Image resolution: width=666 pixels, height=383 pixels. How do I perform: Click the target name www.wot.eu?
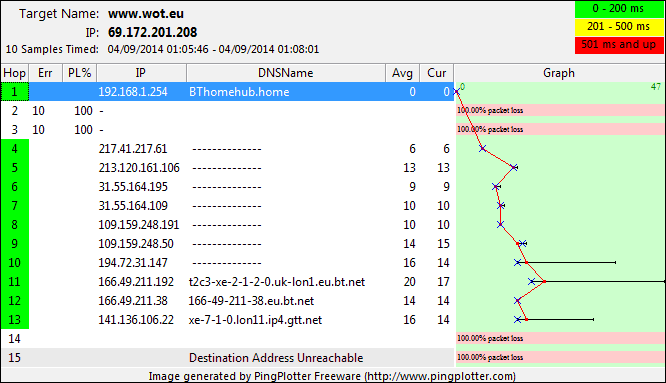146,14
